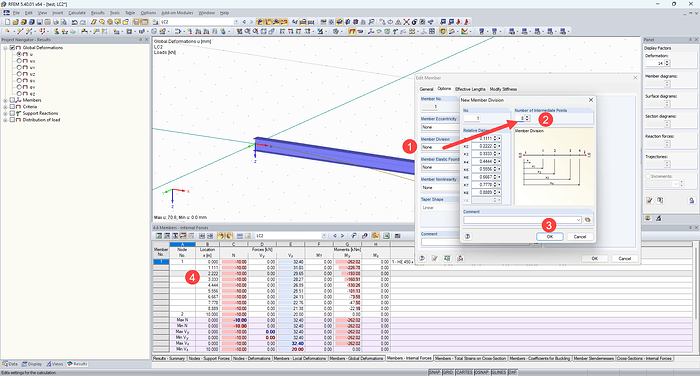Click OK in Edit Member dialog
The width and height of the screenshot is (700, 376).
595,258
